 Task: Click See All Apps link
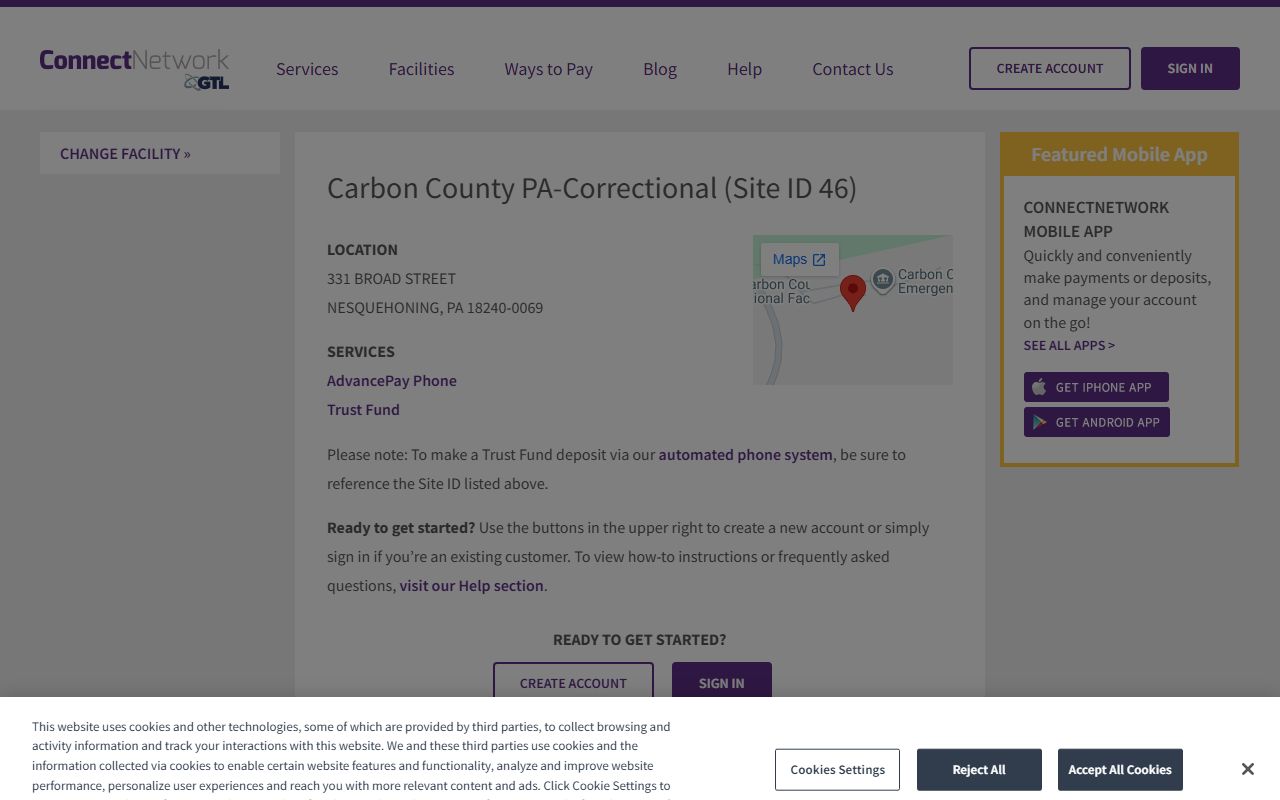click(1069, 345)
